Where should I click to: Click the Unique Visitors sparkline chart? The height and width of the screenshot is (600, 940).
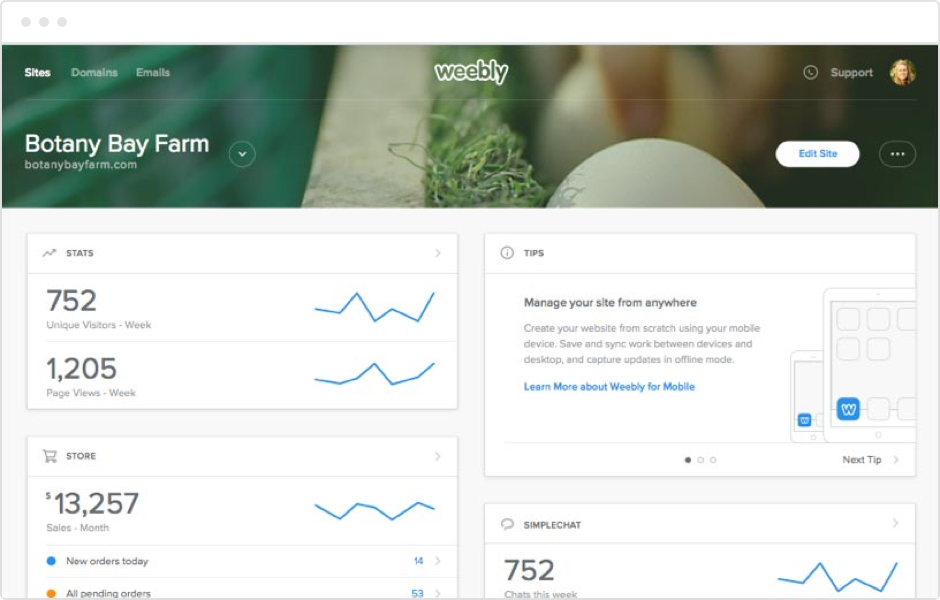click(374, 305)
